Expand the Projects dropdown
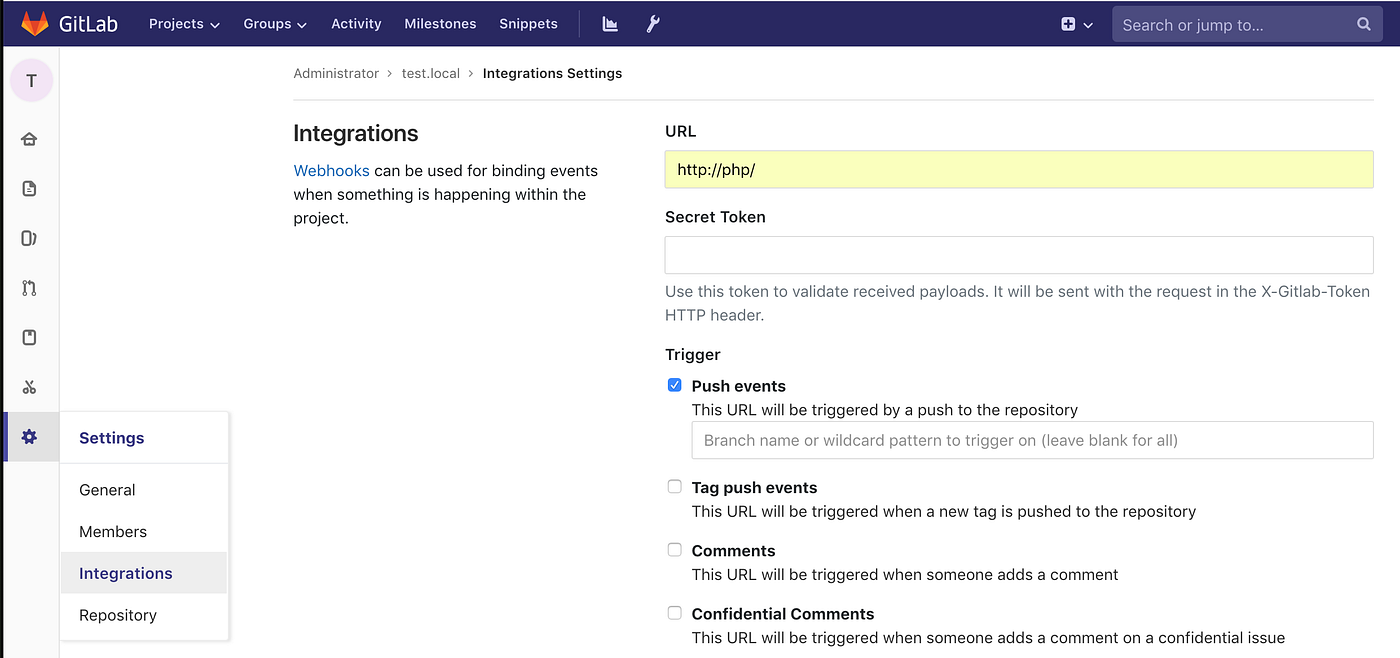This screenshot has width=1400, height=658. pyautogui.click(x=184, y=23)
